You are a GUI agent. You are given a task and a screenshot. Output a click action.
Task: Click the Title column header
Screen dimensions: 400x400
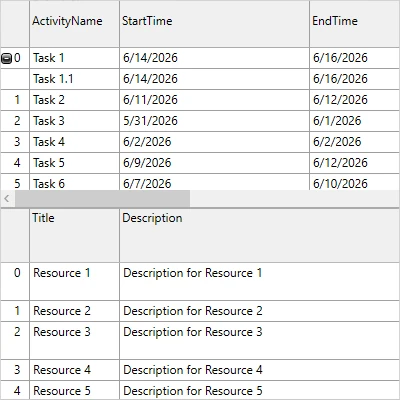point(74,235)
